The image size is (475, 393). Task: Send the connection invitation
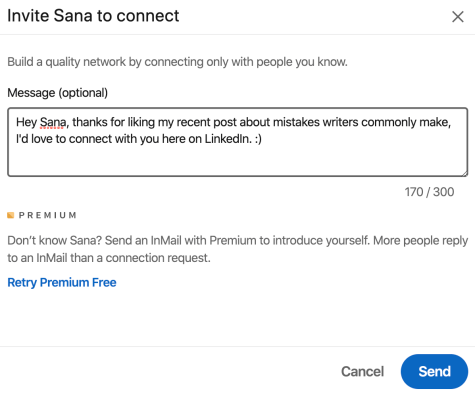434,371
